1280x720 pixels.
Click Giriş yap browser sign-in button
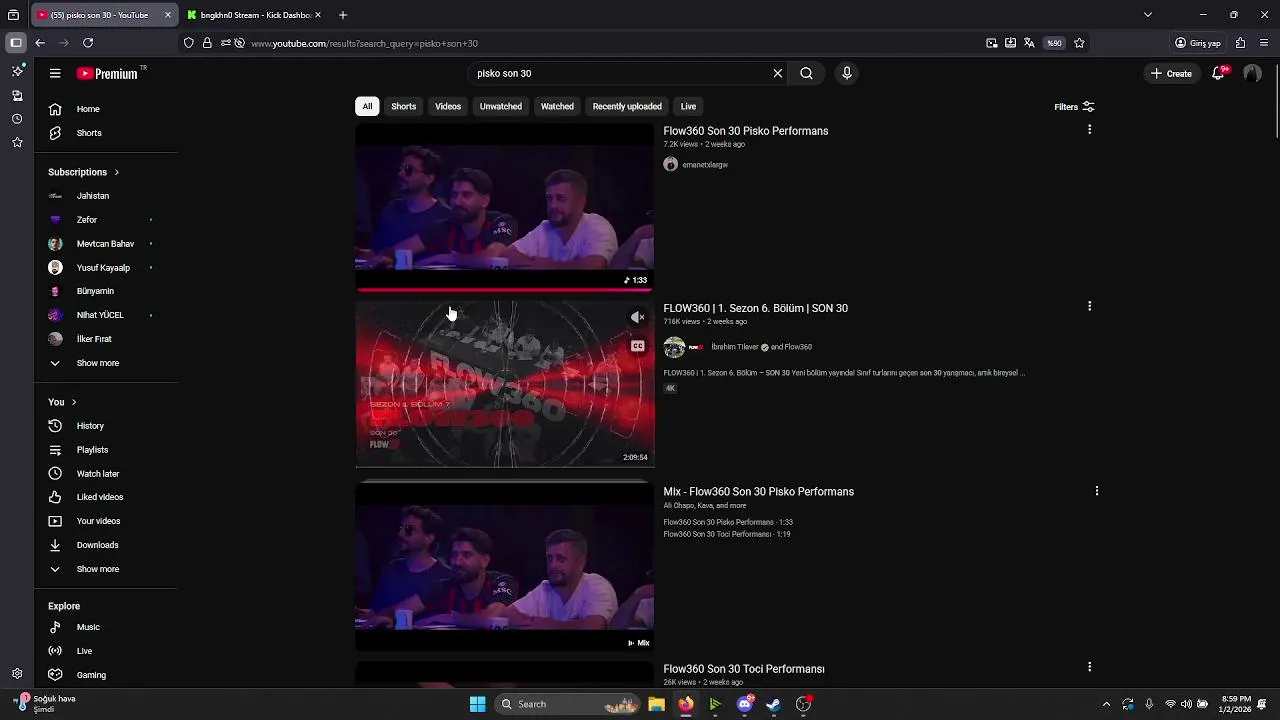[1198, 43]
